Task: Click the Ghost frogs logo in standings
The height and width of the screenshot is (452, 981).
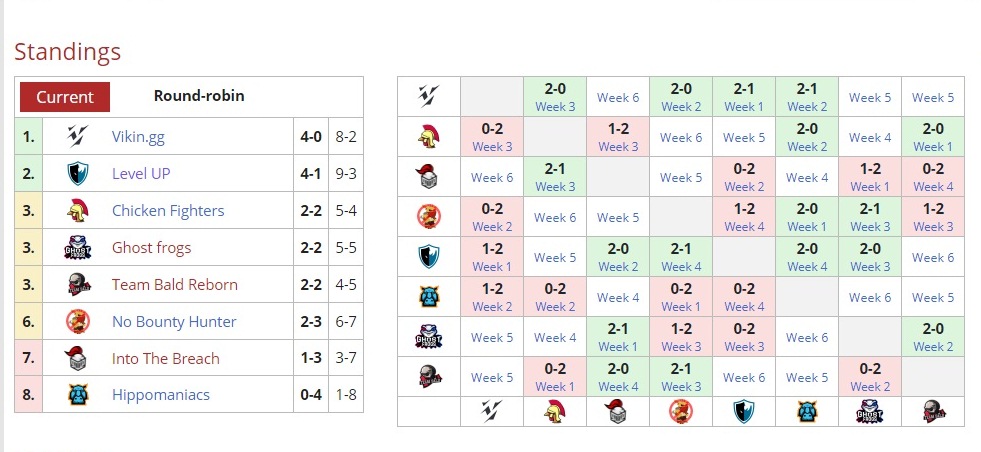Action: 78,248
